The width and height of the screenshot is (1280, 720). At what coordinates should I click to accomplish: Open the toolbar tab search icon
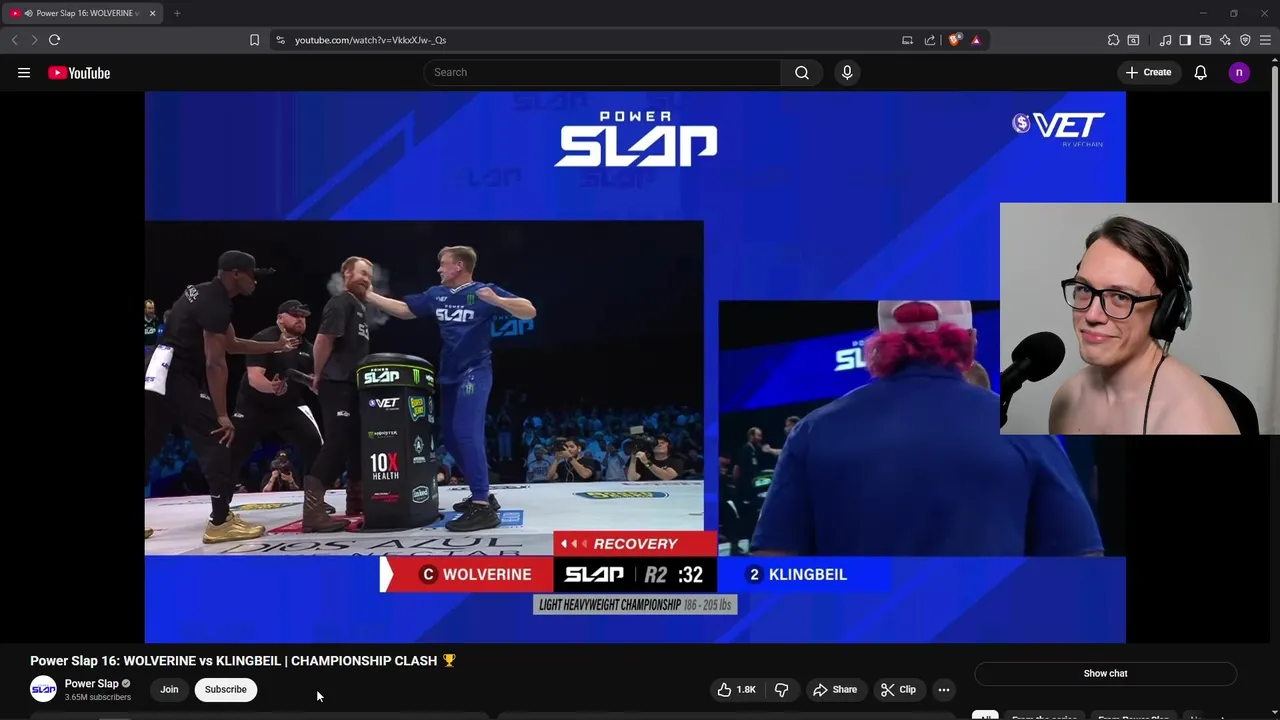point(1133,40)
